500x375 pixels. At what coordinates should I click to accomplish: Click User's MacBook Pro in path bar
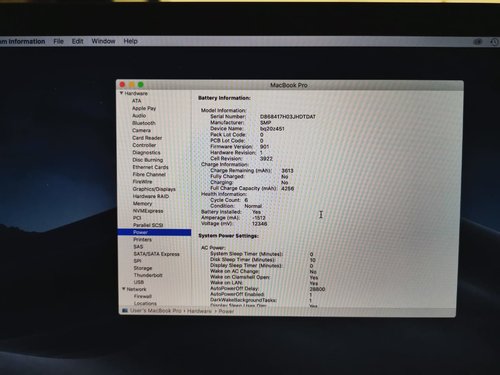[155, 311]
